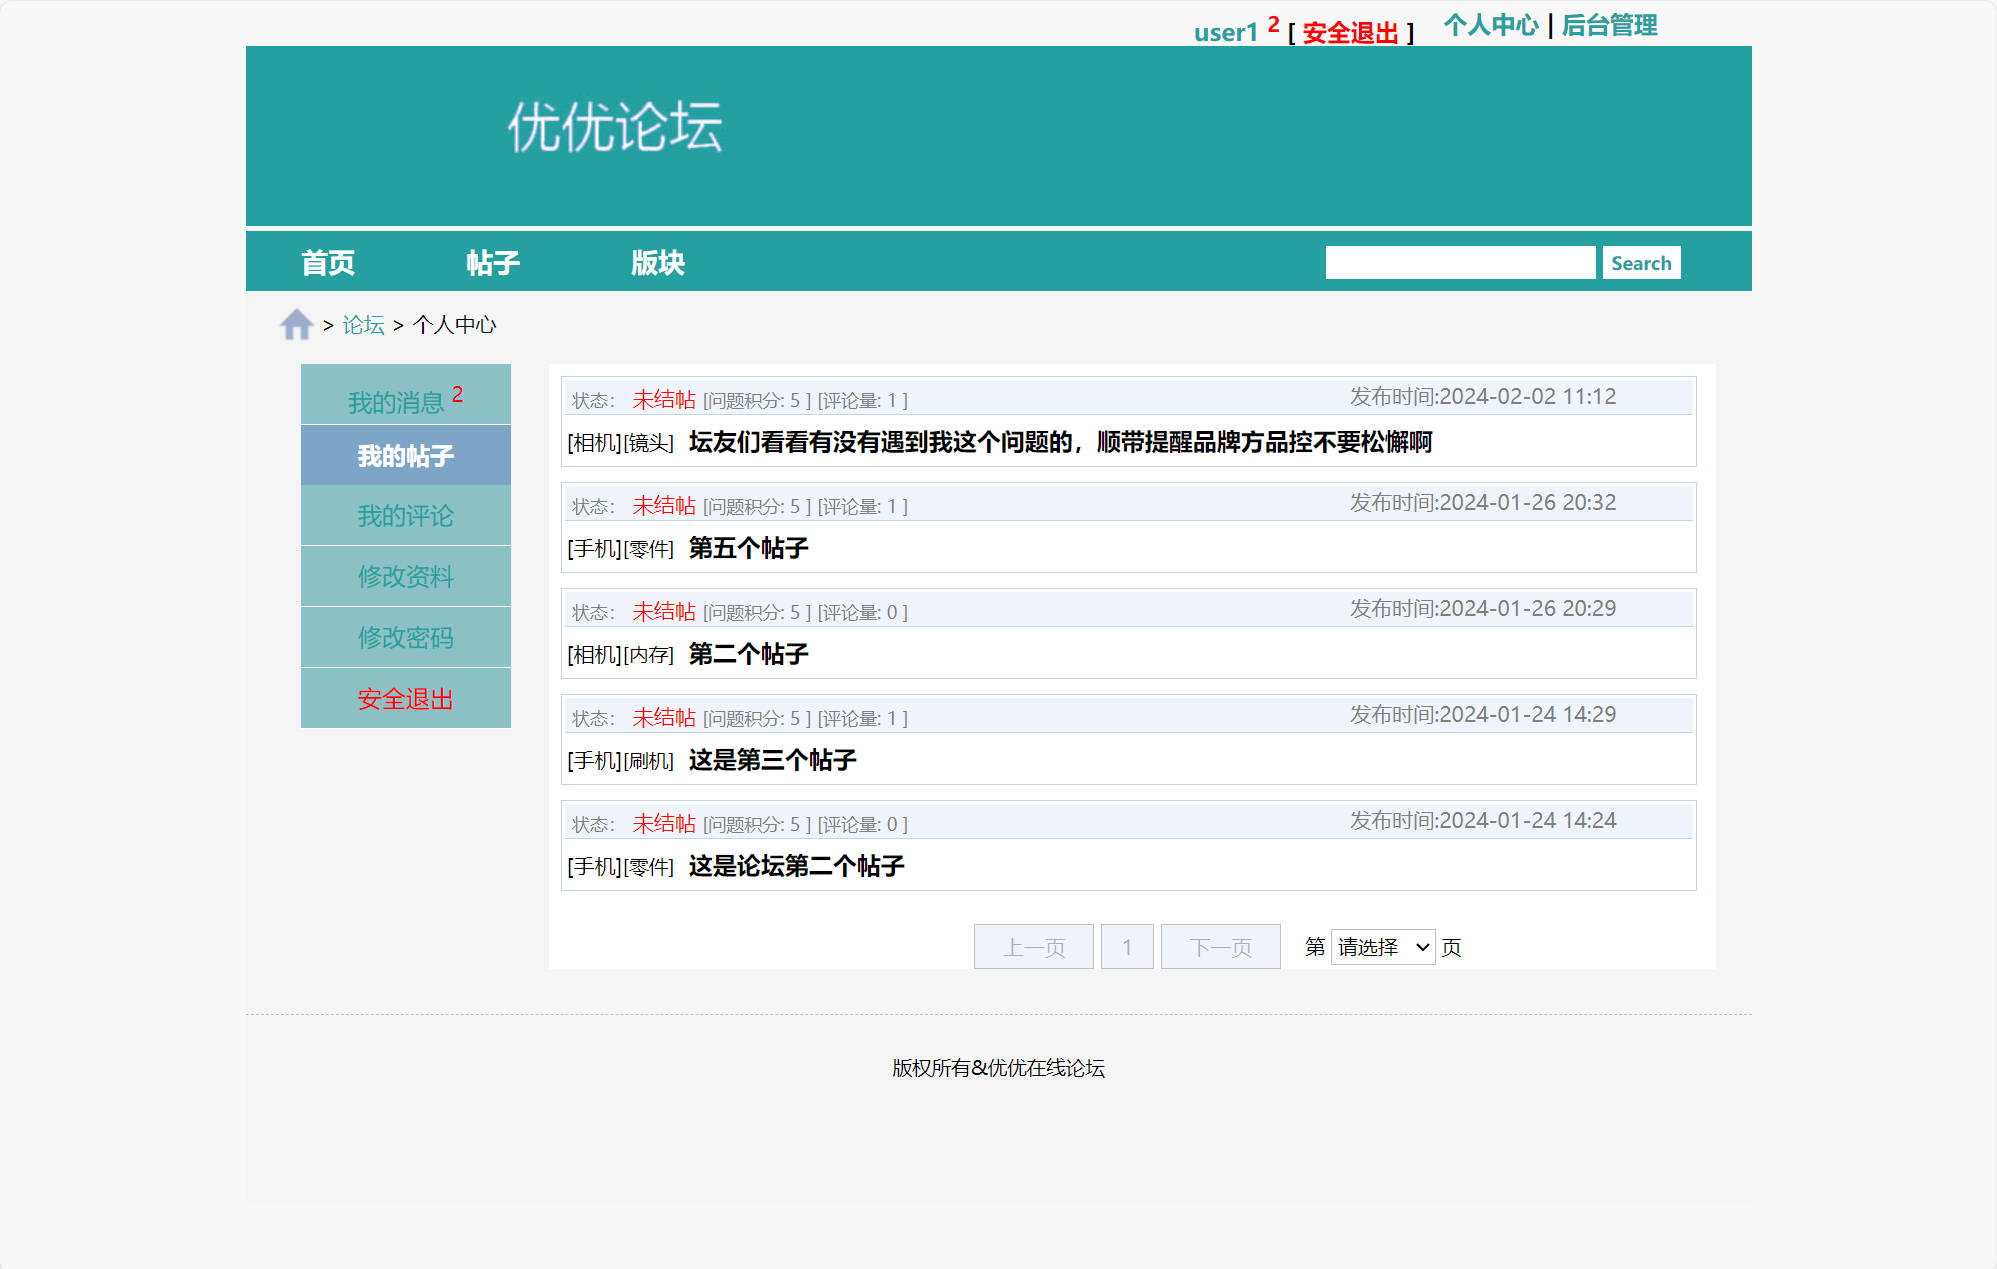Click 安全退出 in the top bar
1997x1269 pixels.
[1350, 32]
